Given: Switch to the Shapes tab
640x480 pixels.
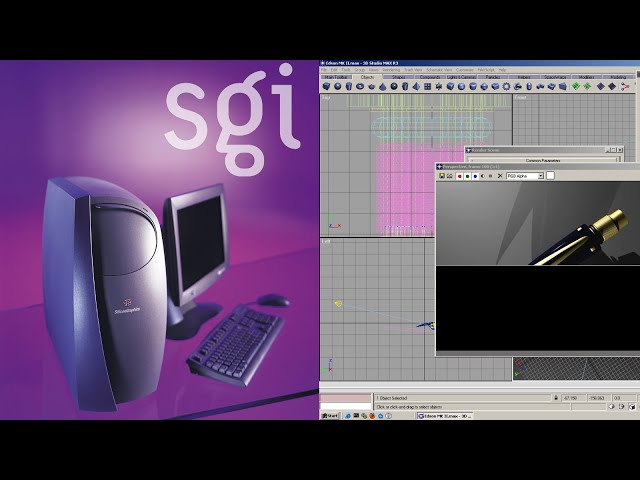Looking at the screenshot, I should click(x=399, y=77).
